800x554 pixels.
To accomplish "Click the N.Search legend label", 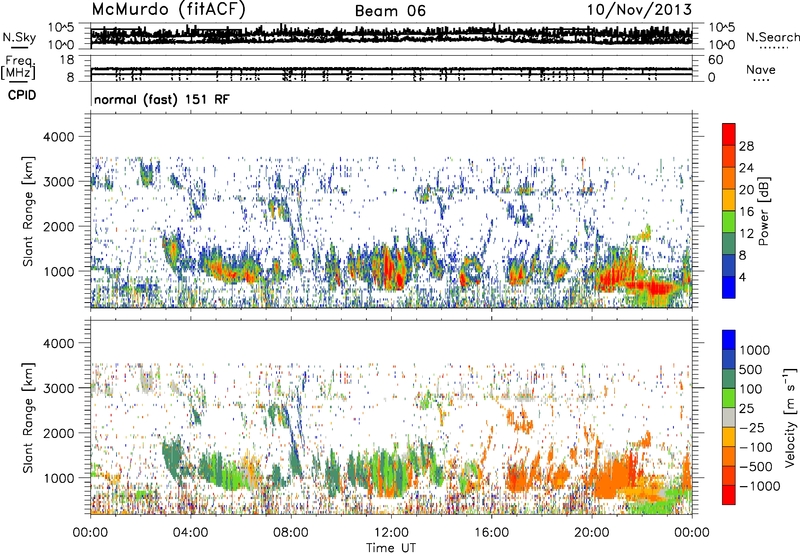I will (772, 37).
